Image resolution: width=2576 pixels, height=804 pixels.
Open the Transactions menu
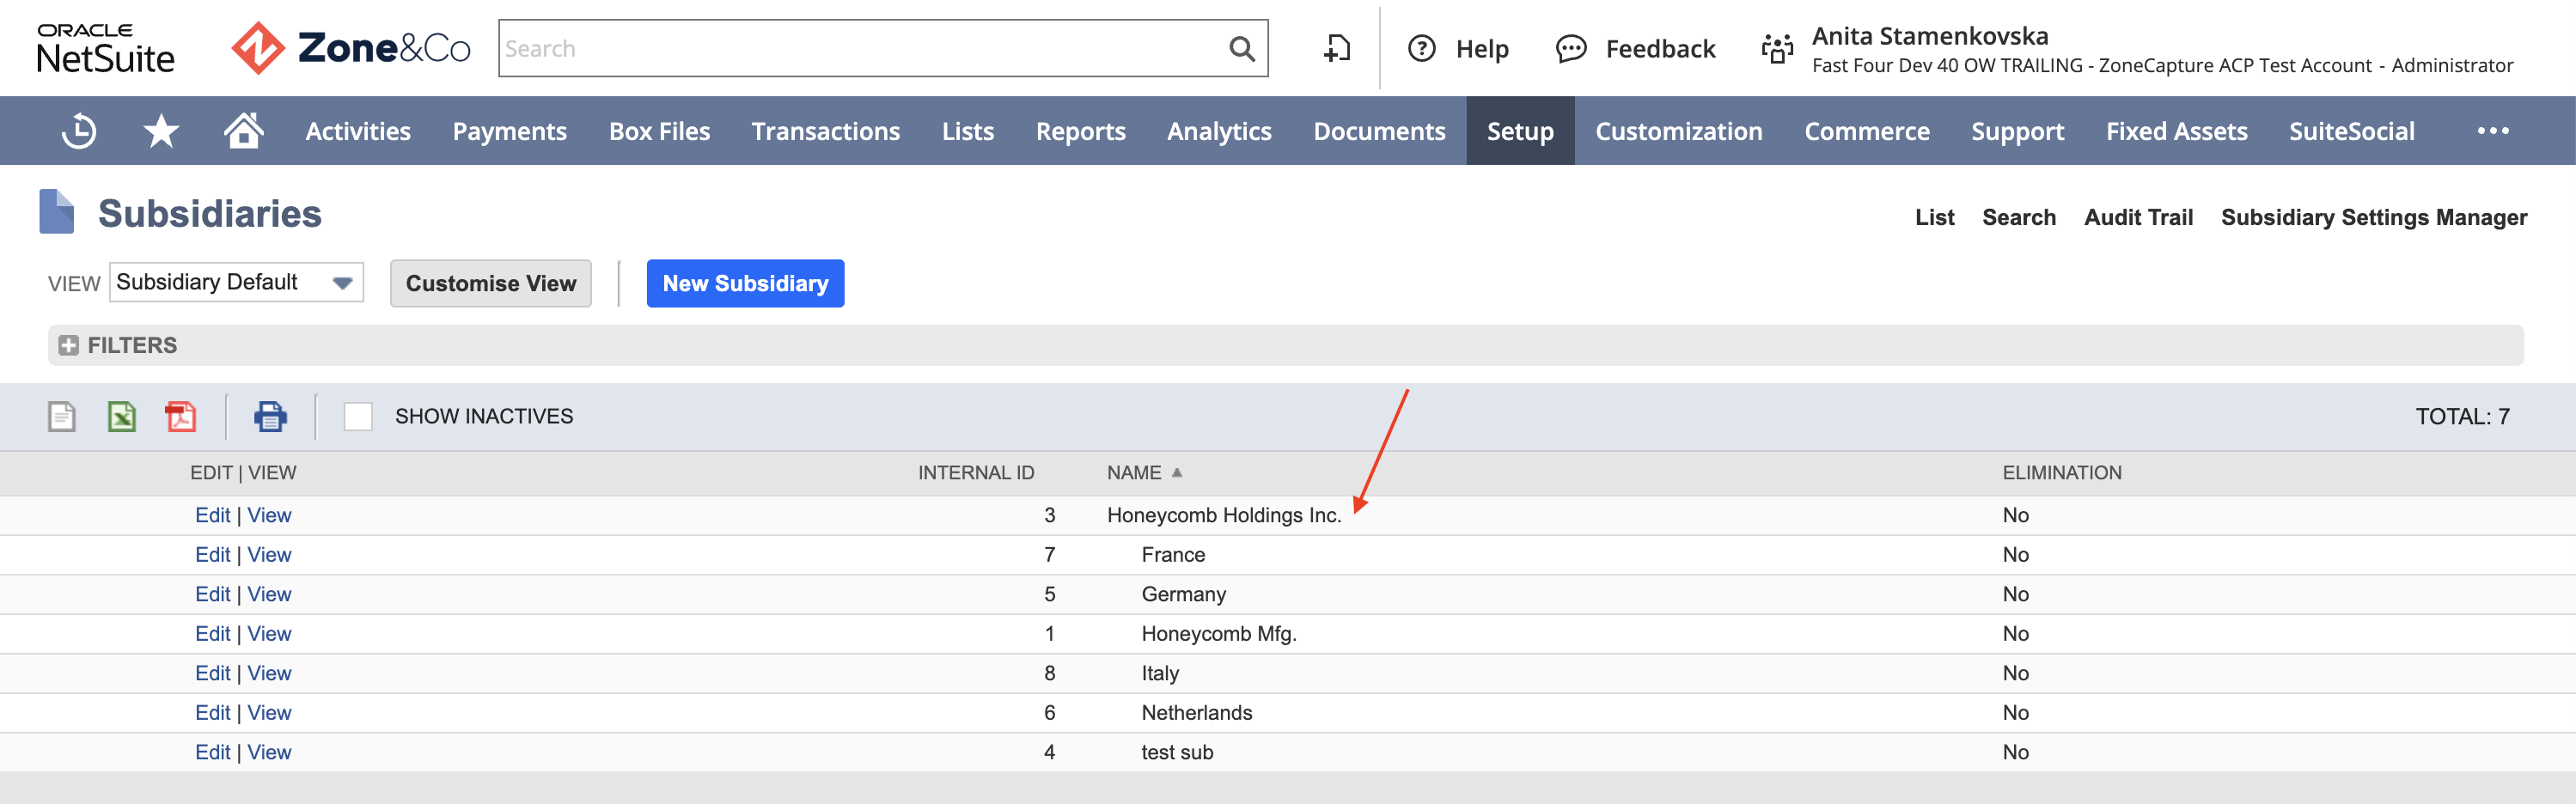coord(826,131)
